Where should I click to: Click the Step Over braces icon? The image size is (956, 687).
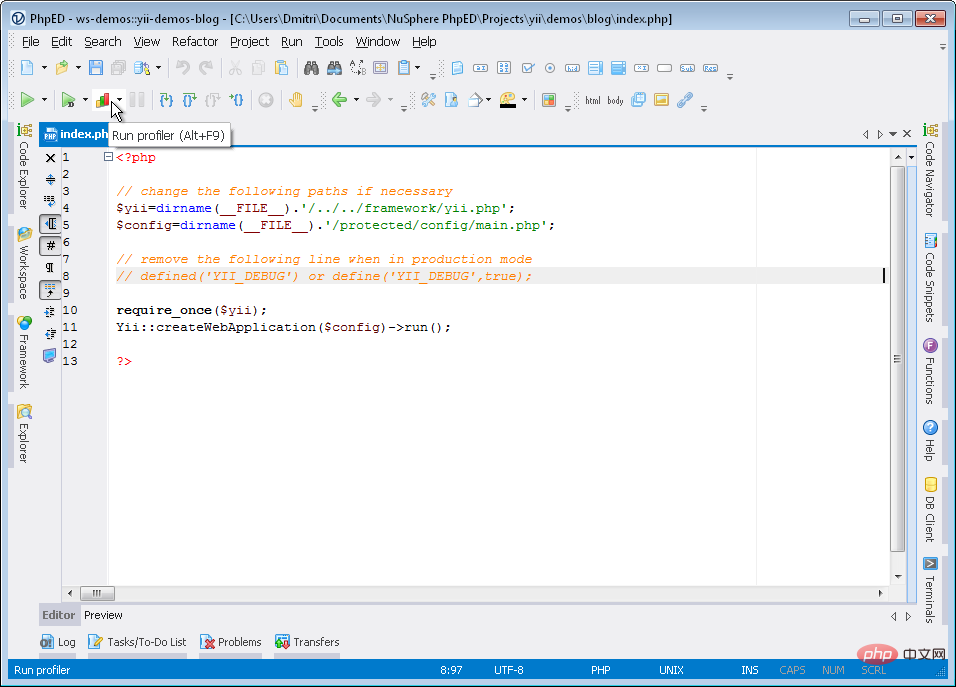(x=190, y=99)
